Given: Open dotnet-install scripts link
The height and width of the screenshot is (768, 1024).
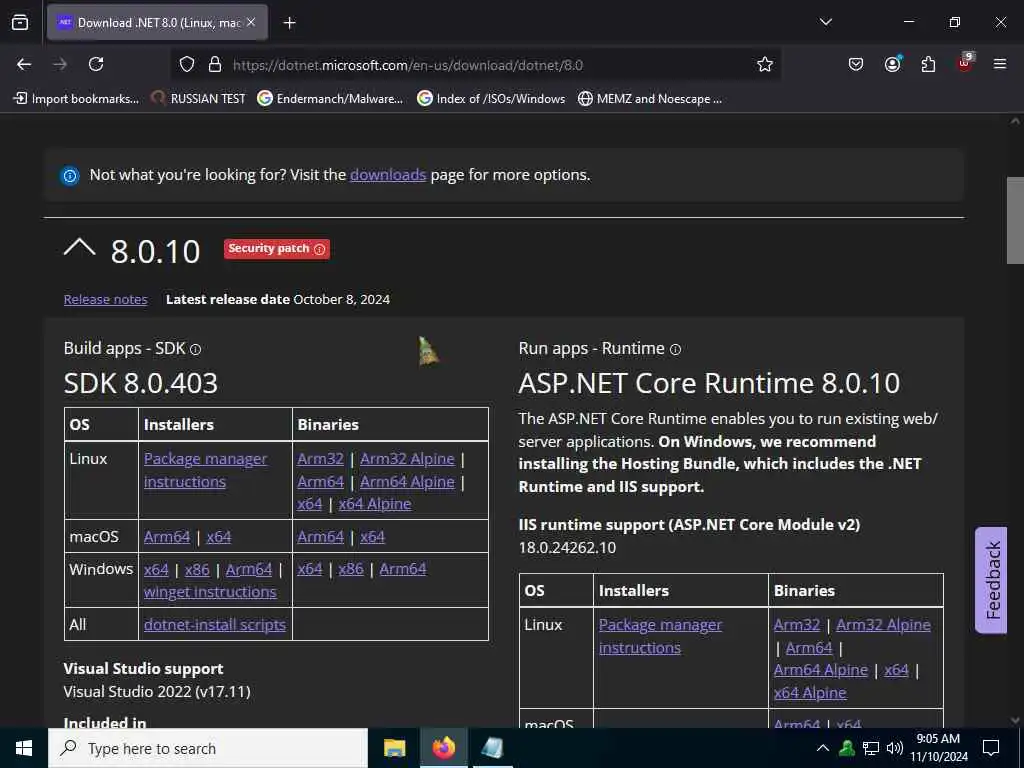Looking at the screenshot, I should [x=215, y=625].
